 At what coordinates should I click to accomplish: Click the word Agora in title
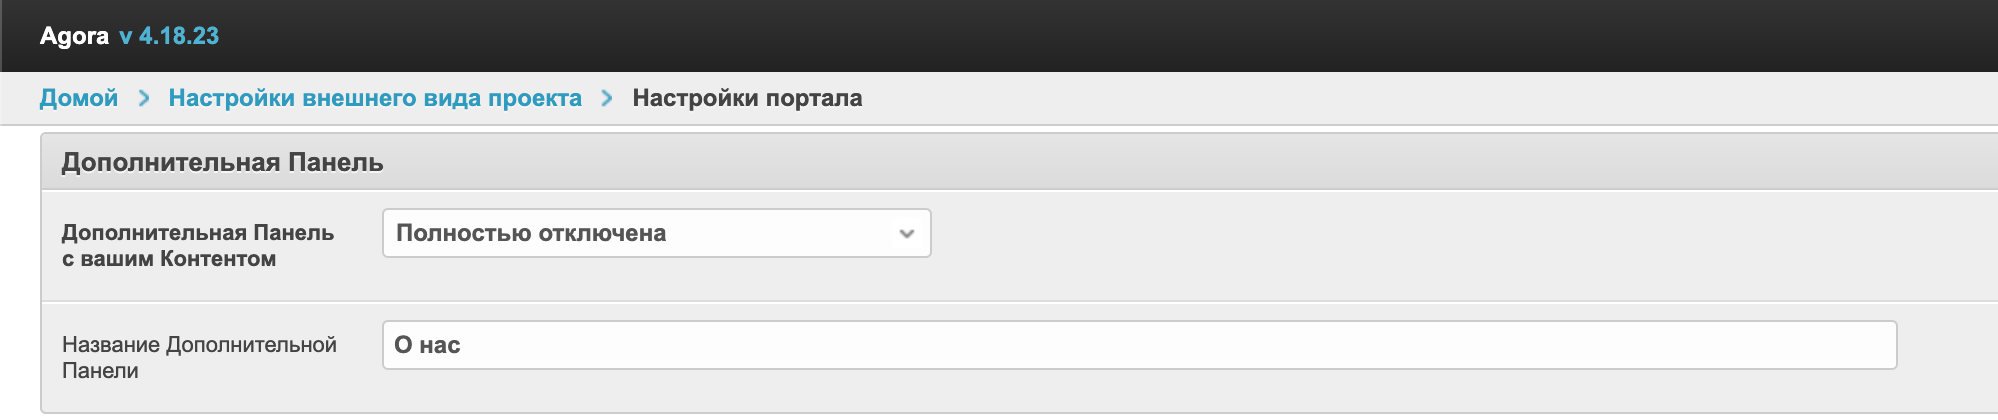click(x=74, y=36)
